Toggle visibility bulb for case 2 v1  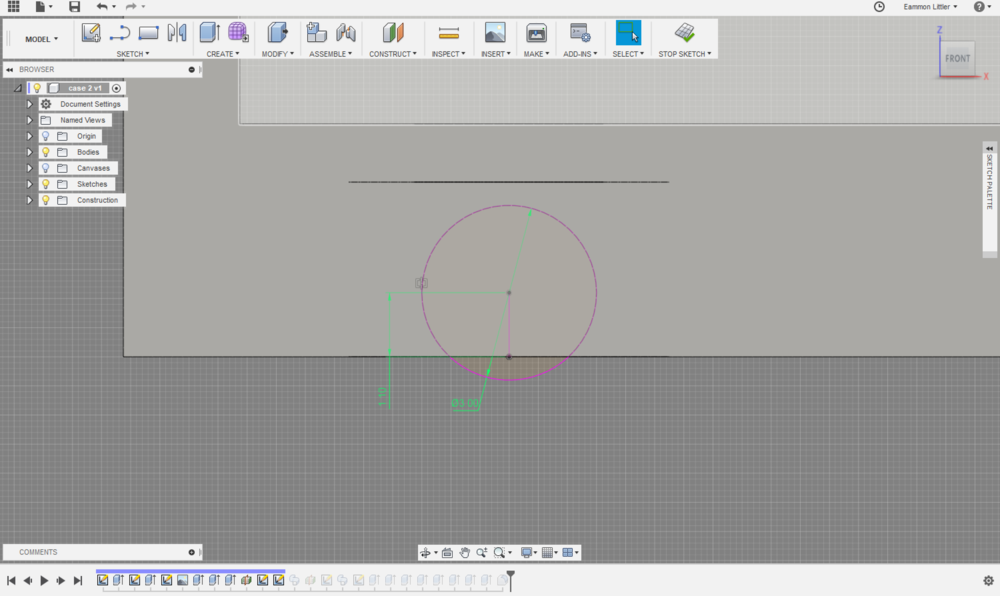(x=37, y=88)
